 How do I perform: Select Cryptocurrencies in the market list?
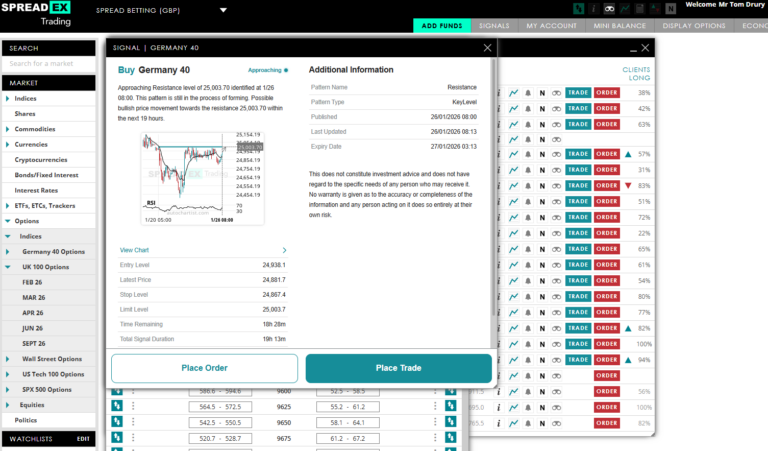coord(41,160)
